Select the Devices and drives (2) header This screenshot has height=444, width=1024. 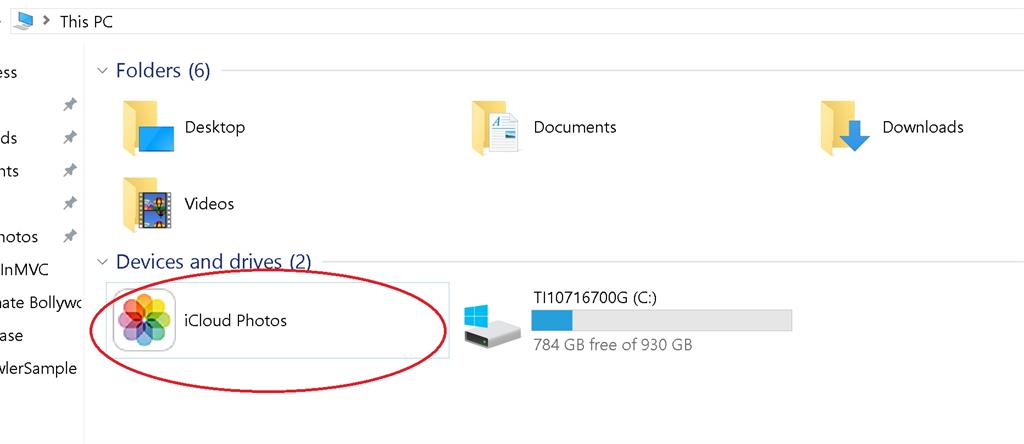[x=213, y=262]
